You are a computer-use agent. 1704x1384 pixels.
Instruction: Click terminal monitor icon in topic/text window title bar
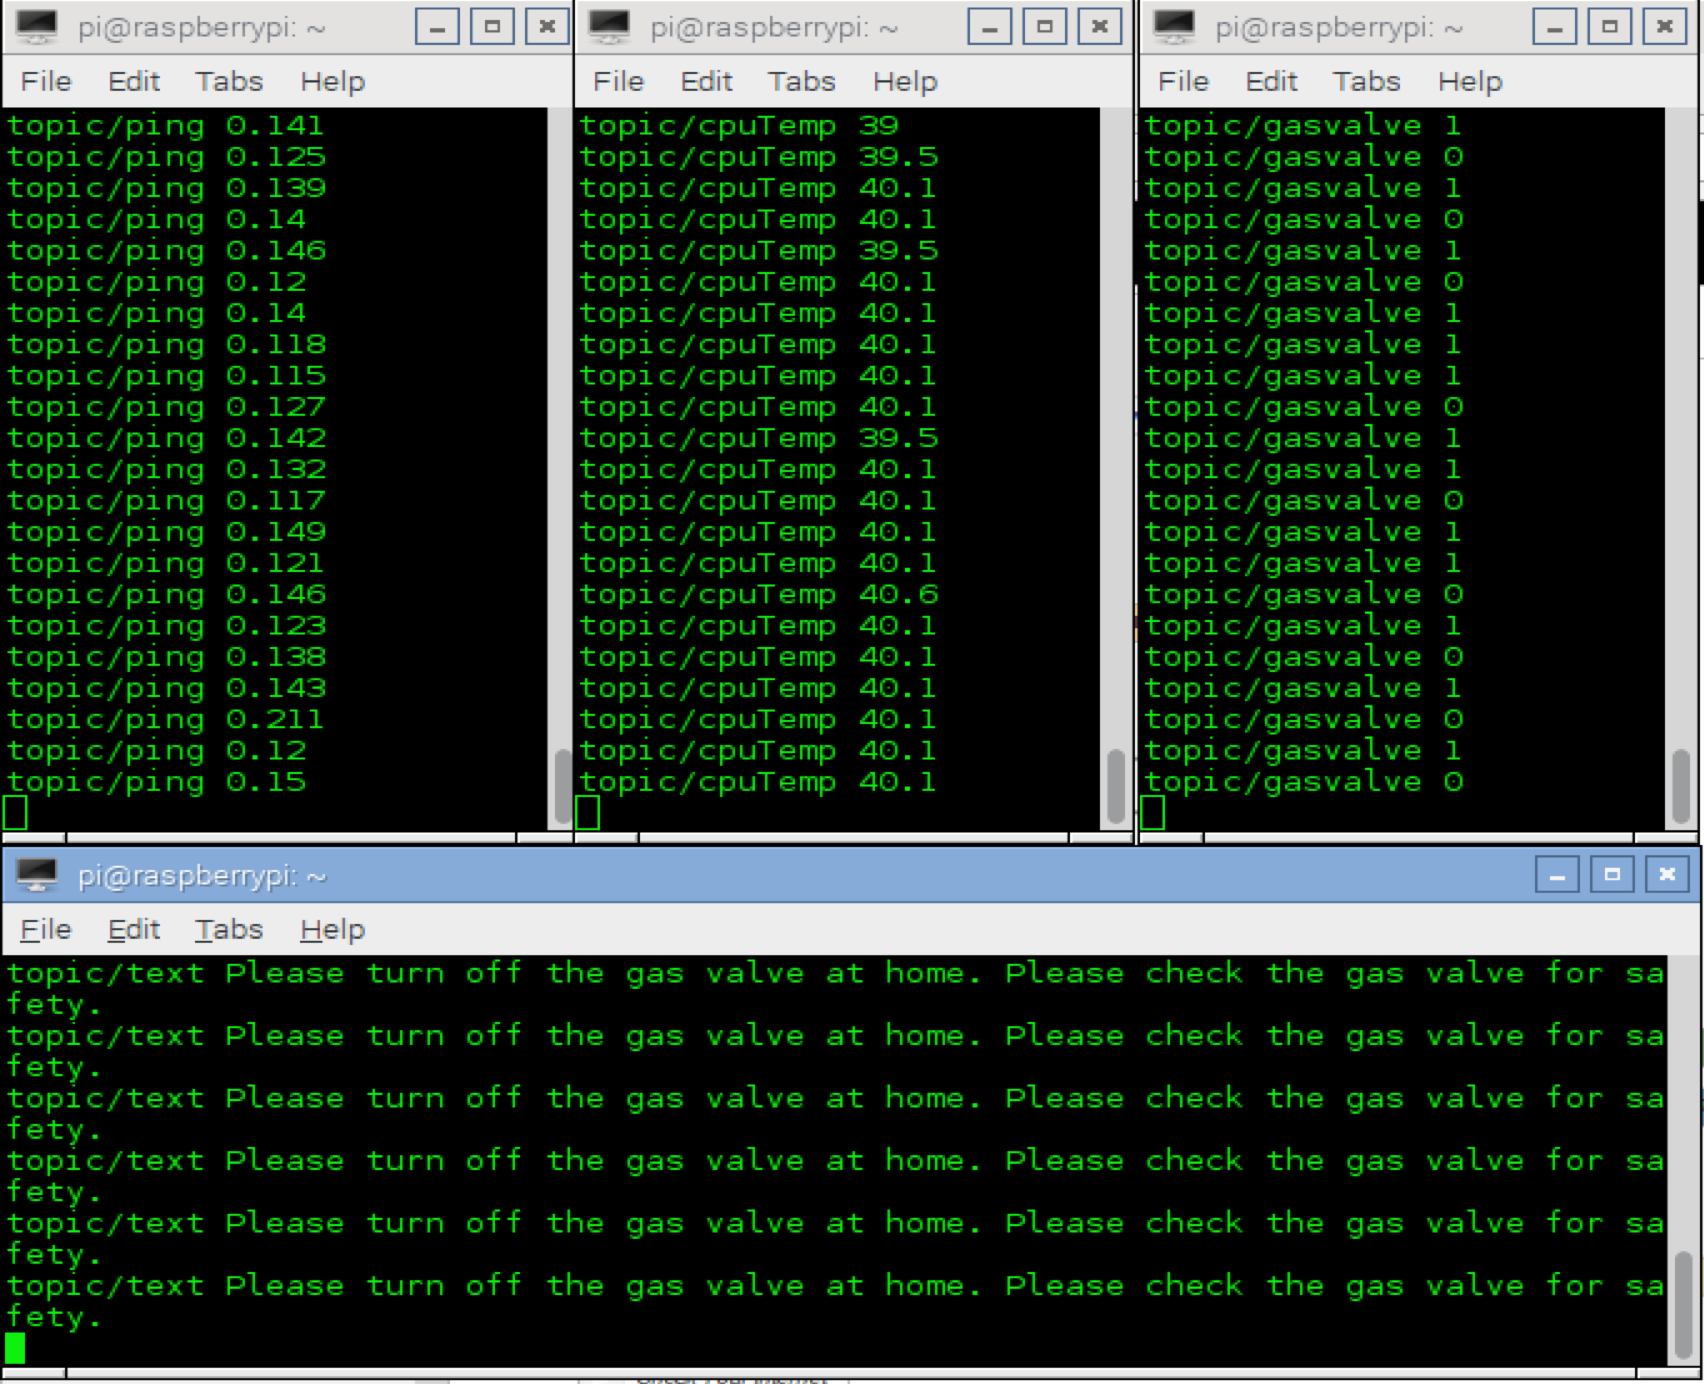pos(37,875)
